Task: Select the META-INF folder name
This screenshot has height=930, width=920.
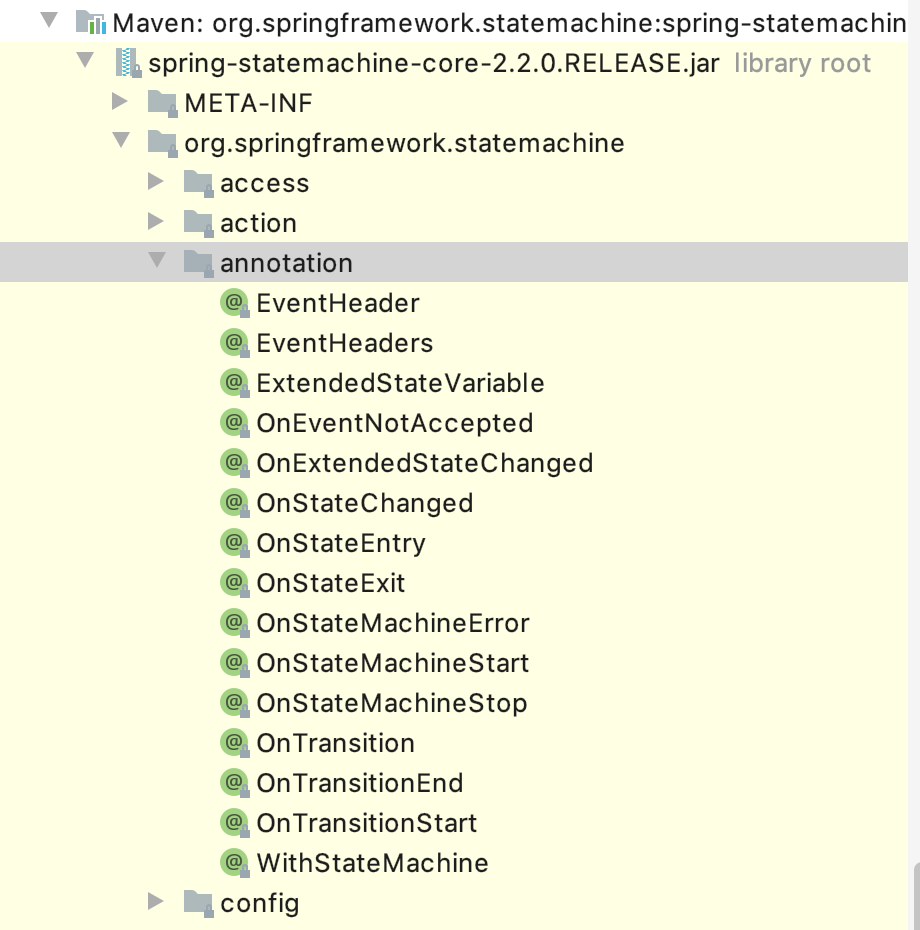Action: coord(249,103)
